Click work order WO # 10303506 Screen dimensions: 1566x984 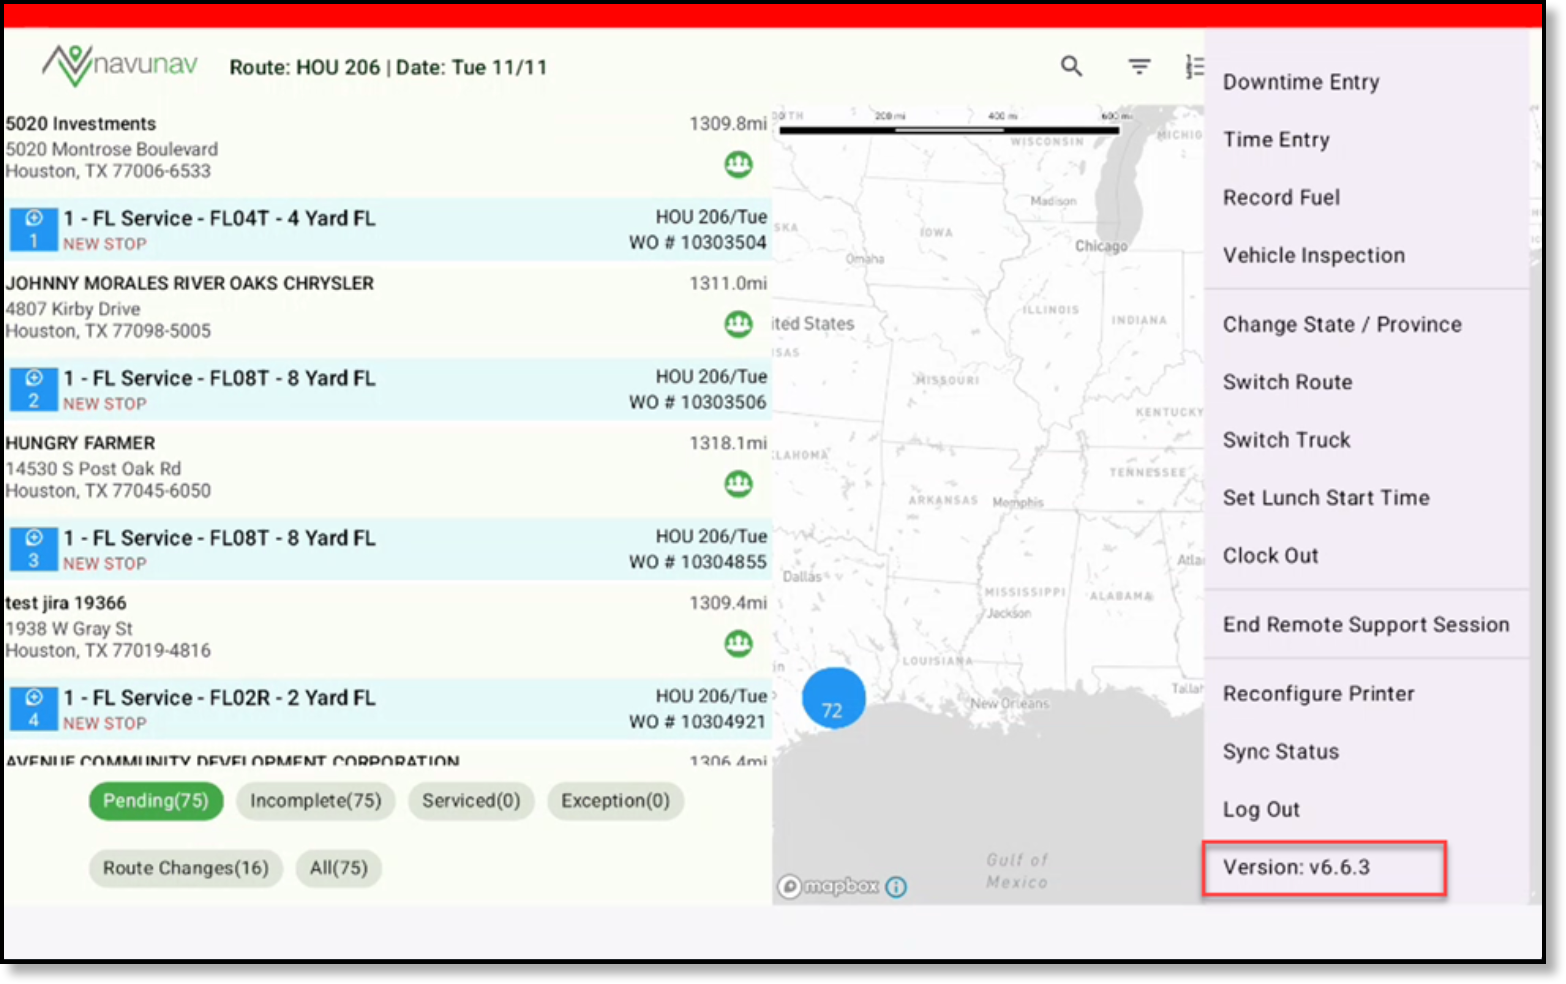point(698,403)
